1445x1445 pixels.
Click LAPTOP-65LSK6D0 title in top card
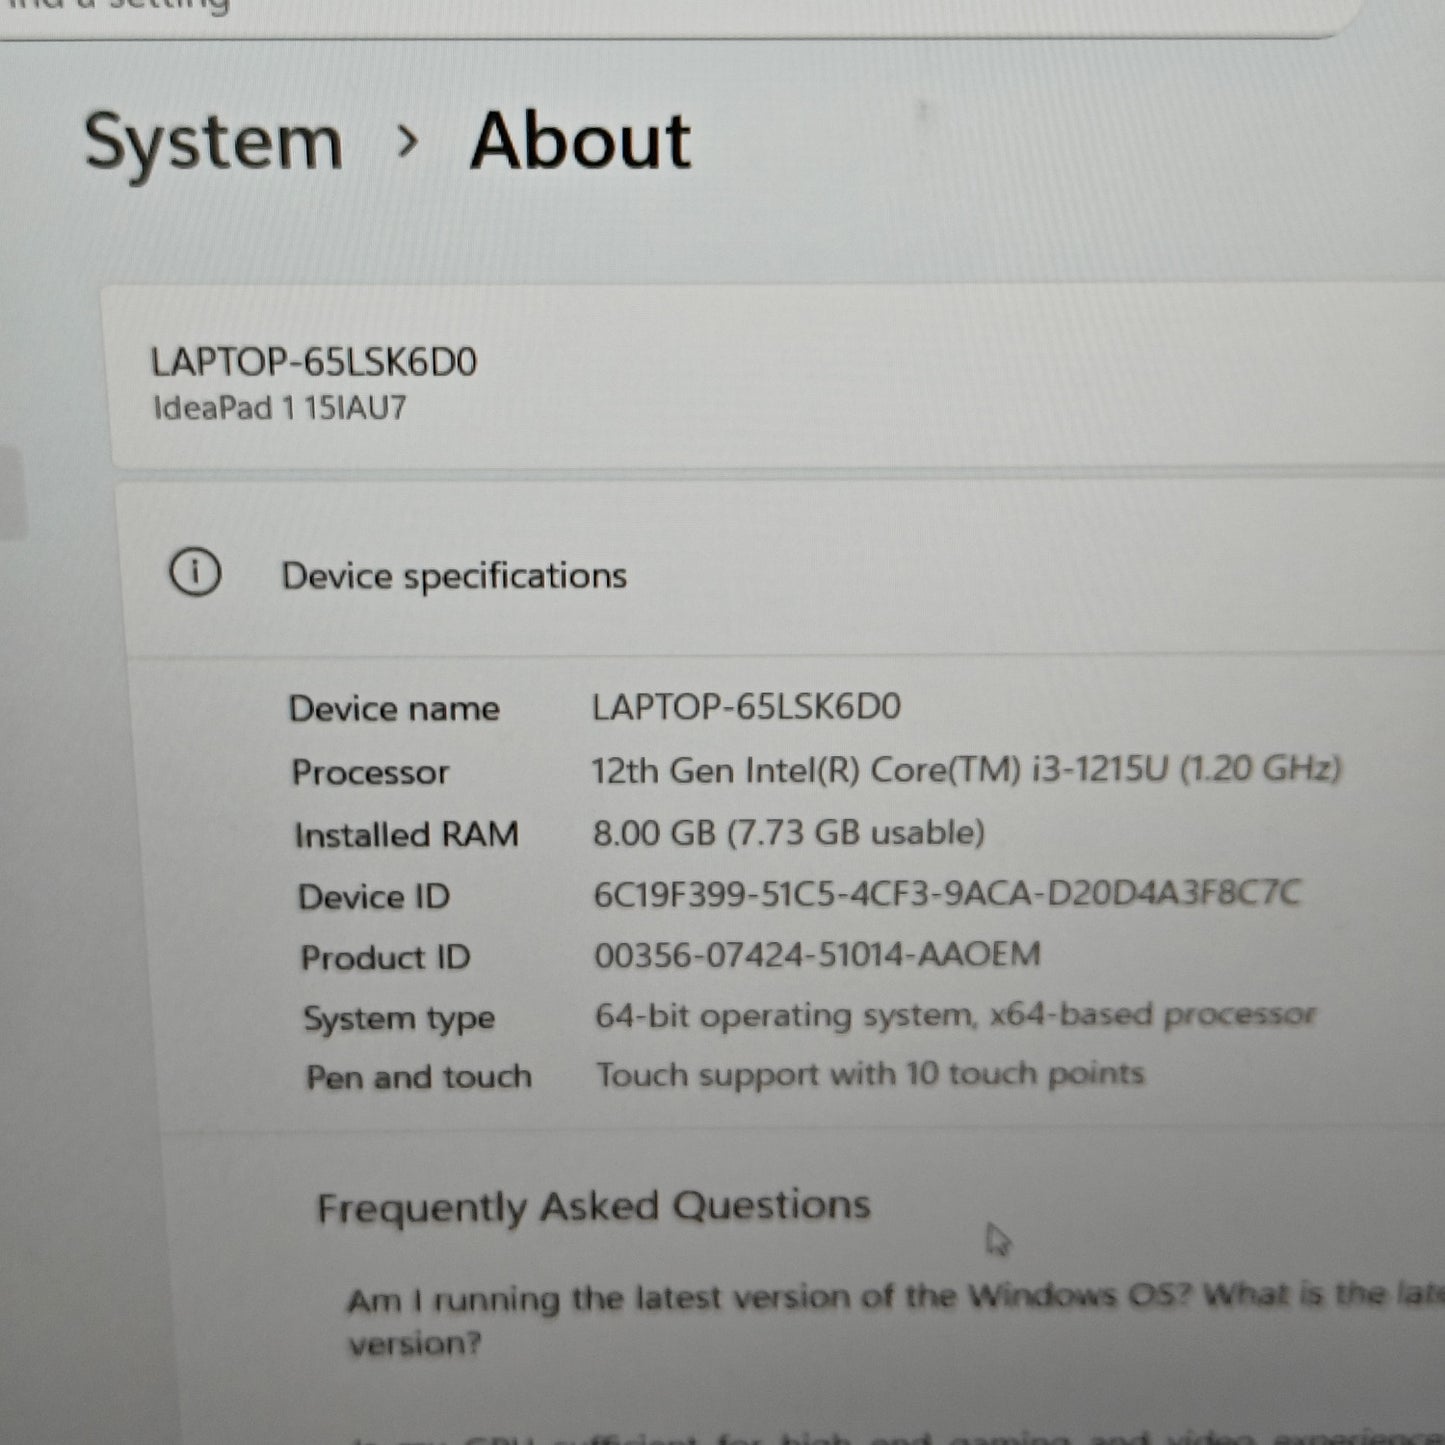(313, 362)
